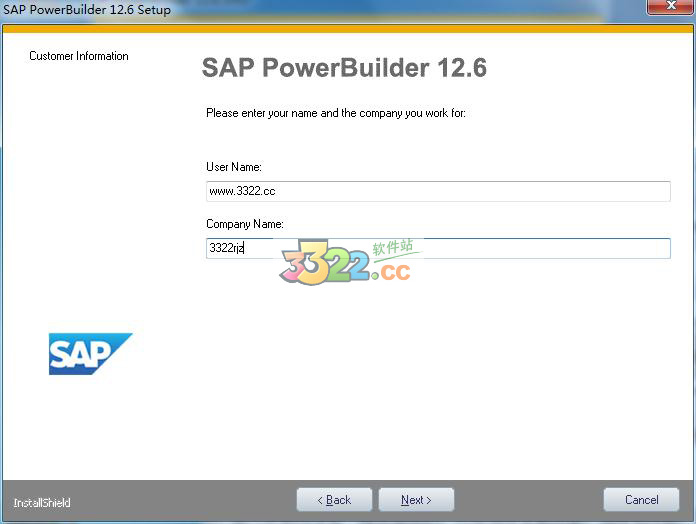The image size is (696, 524).
Task: Click the 'User Name:' label
Action: [x=234, y=167]
